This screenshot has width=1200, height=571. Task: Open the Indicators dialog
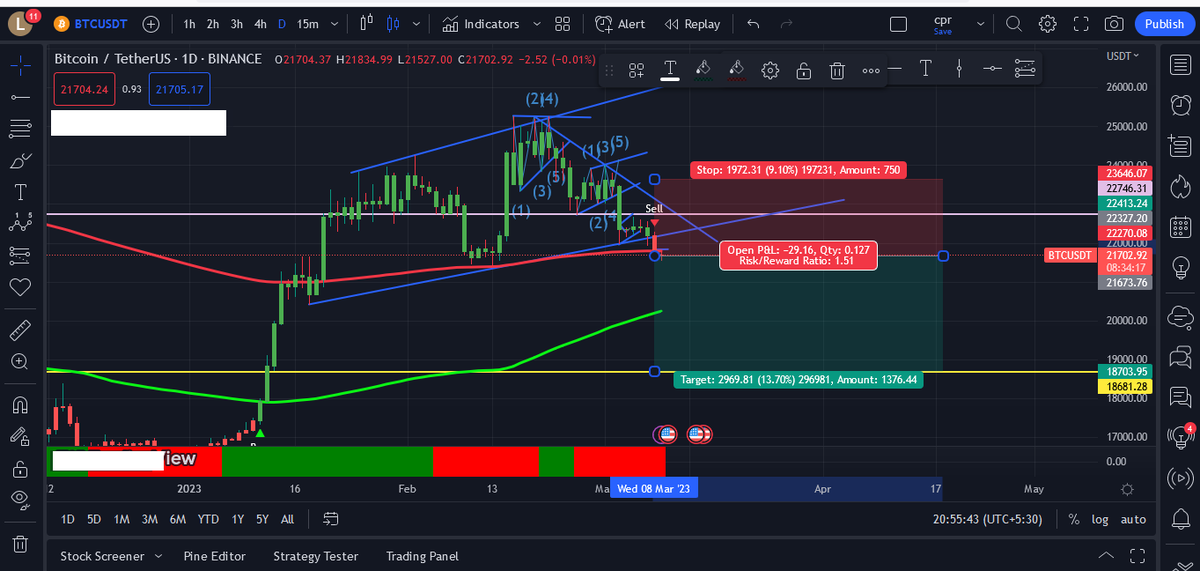[x=481, y=23]
